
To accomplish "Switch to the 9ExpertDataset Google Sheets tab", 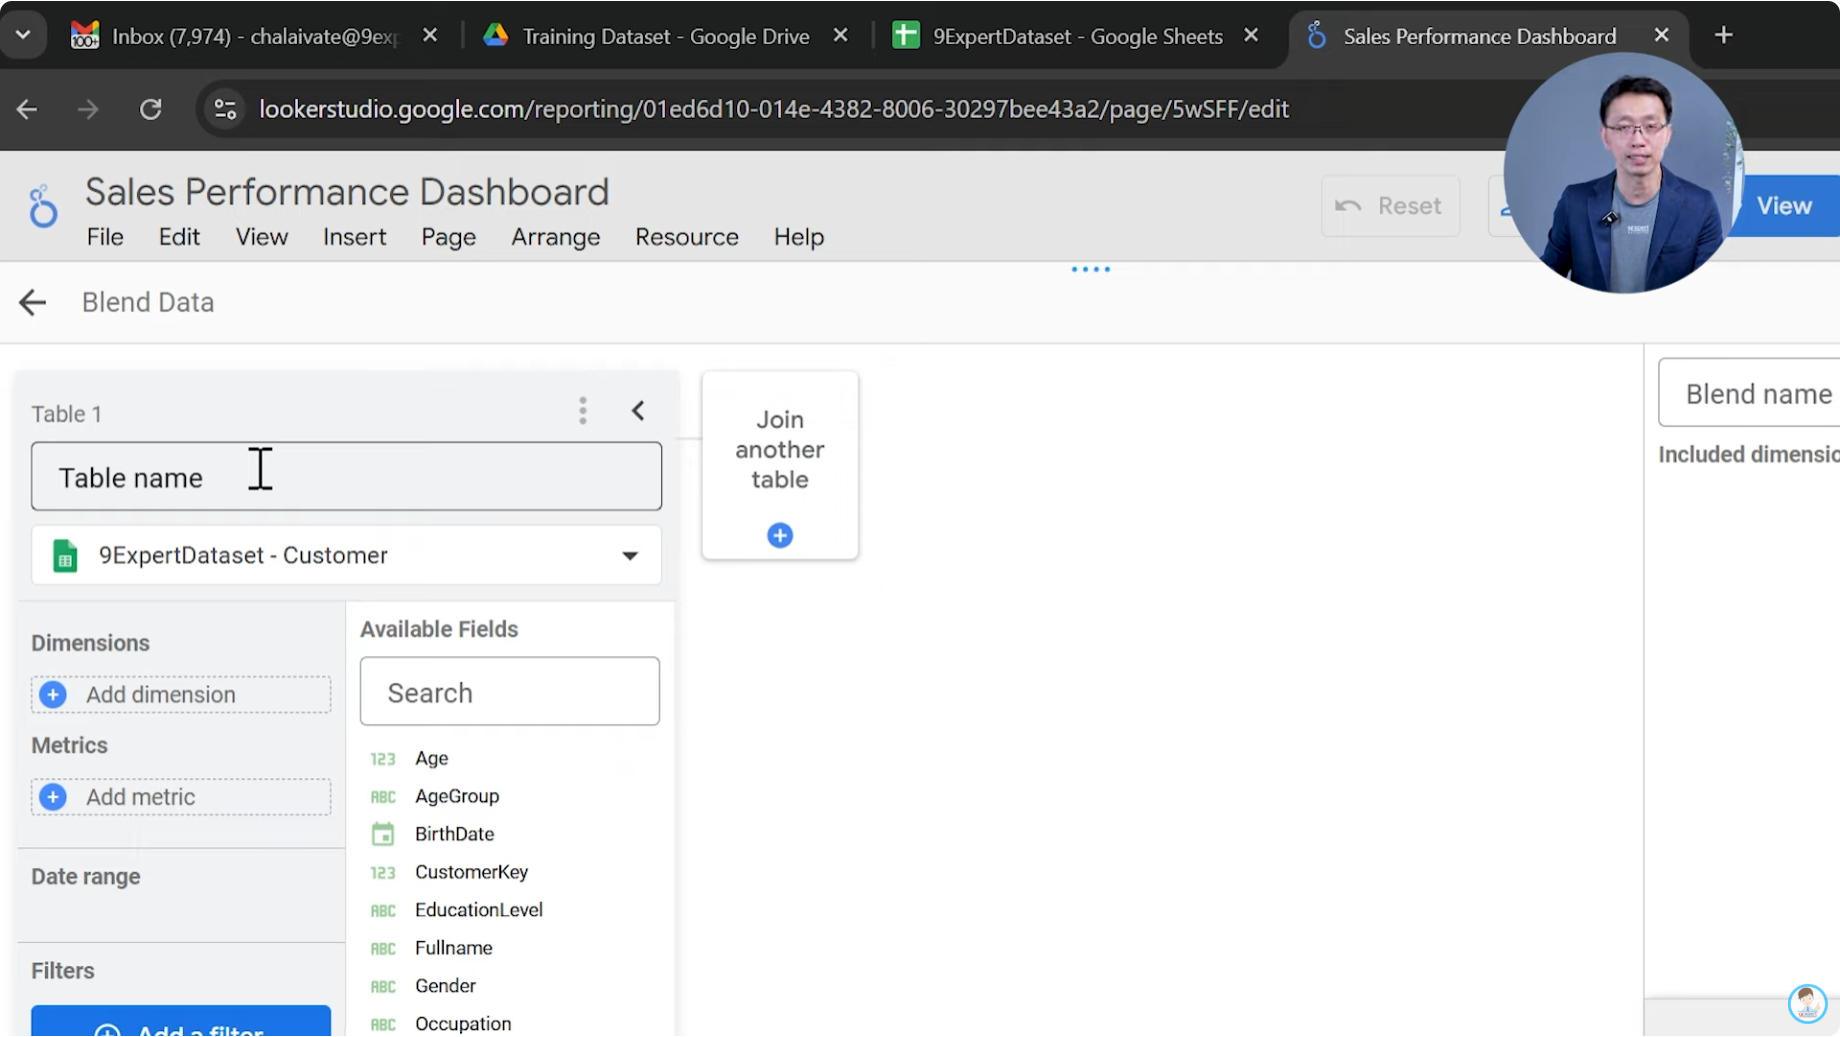I will (x=1076, y=36).
